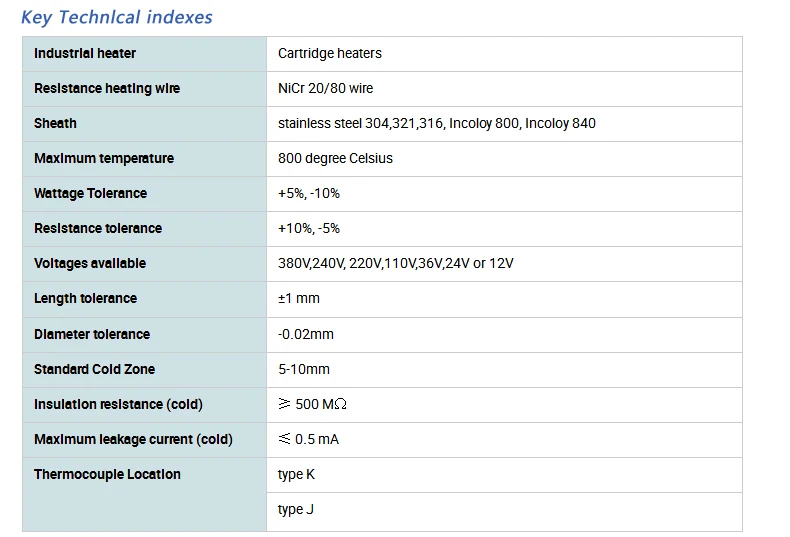The width and height of the screenshot is (790, 537).
Task: Click the 'type J' thermocouple value
Action: (x=296, y=509)
